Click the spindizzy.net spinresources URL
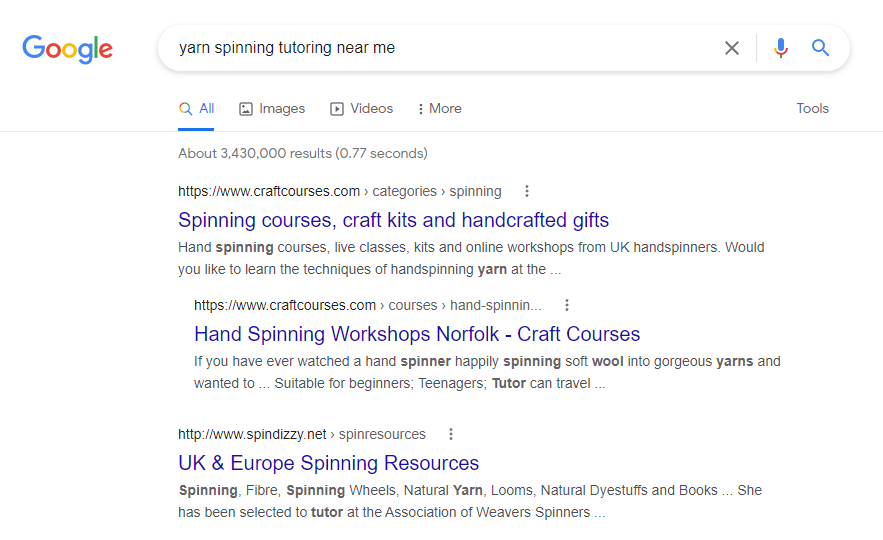The width and height of the screenshot is (883, 540). coord(302,434)
